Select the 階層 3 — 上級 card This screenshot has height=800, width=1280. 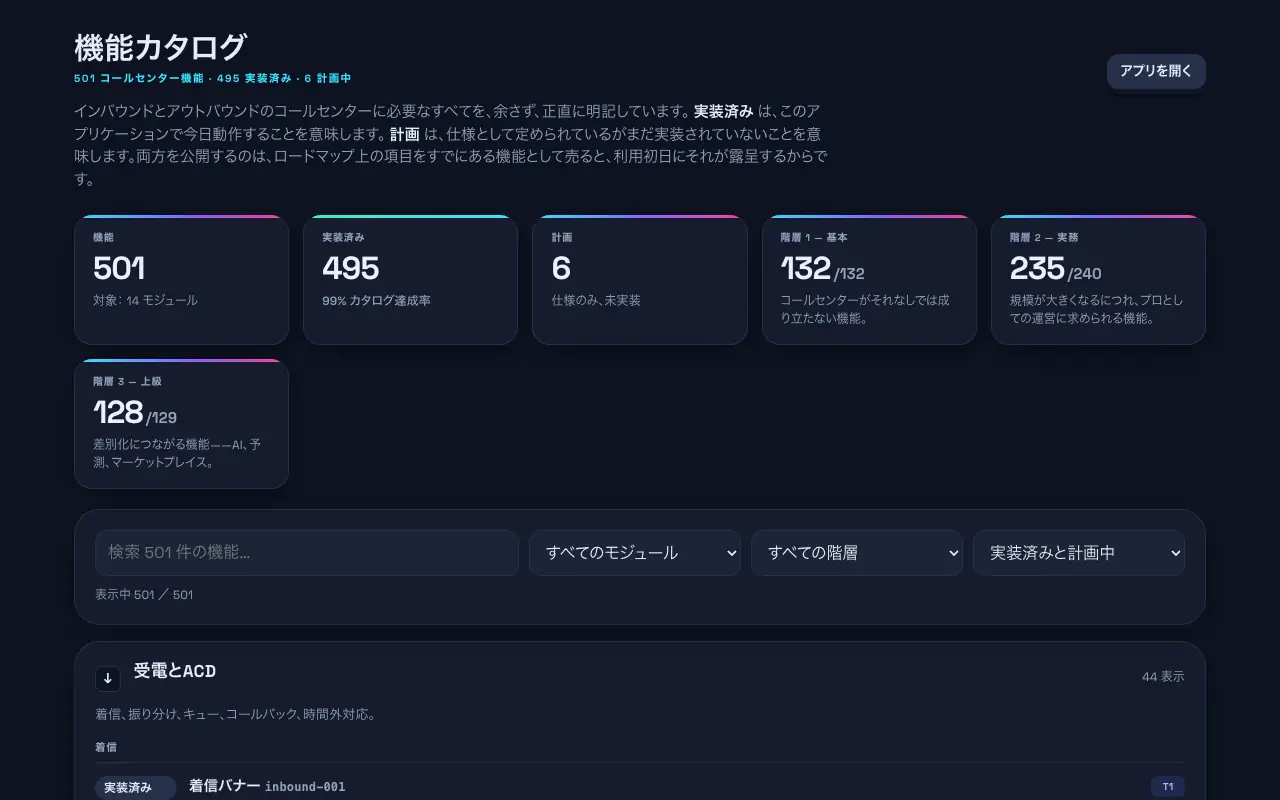coord(181,424)
